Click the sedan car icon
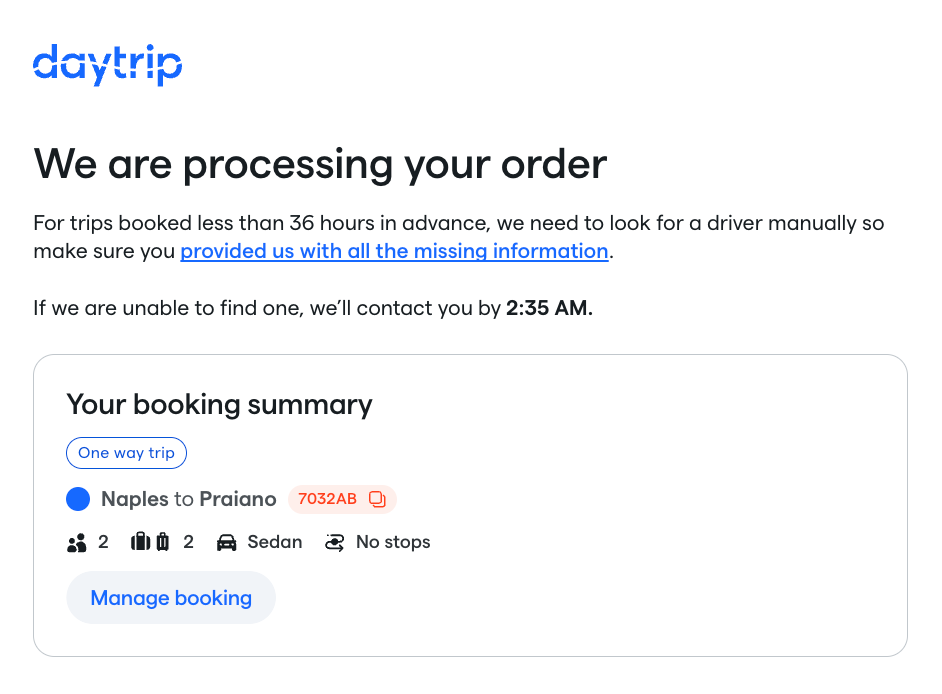942x694 pixels. [x=226, y=543]
